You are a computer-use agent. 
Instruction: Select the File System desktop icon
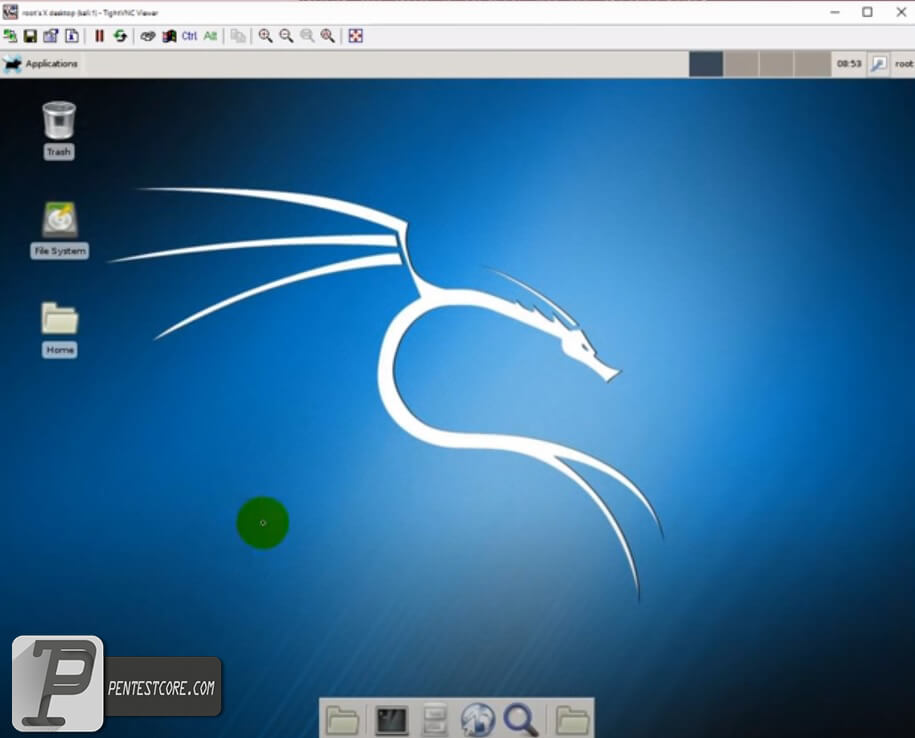coord(60,230)
